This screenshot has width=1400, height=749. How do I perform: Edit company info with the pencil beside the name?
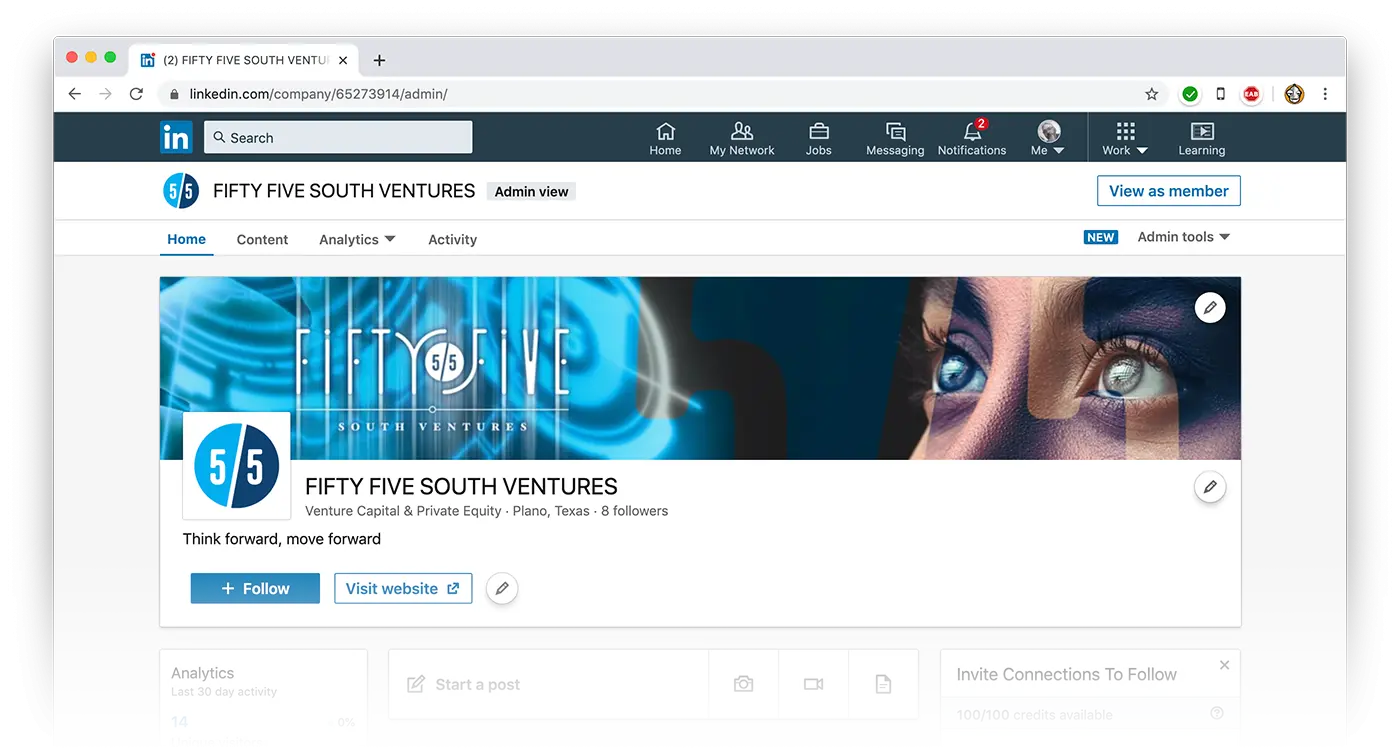pos(1210,487)
